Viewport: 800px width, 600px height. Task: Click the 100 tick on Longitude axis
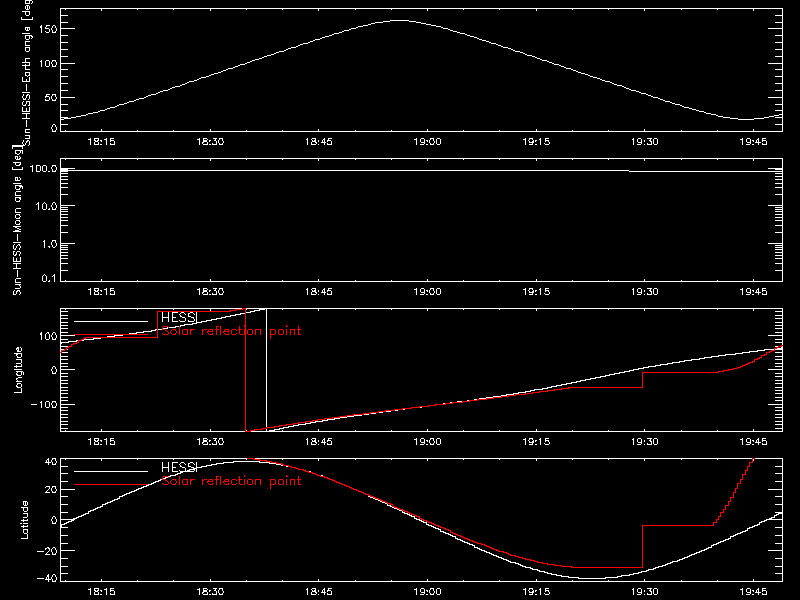click(x=48, y=336)
